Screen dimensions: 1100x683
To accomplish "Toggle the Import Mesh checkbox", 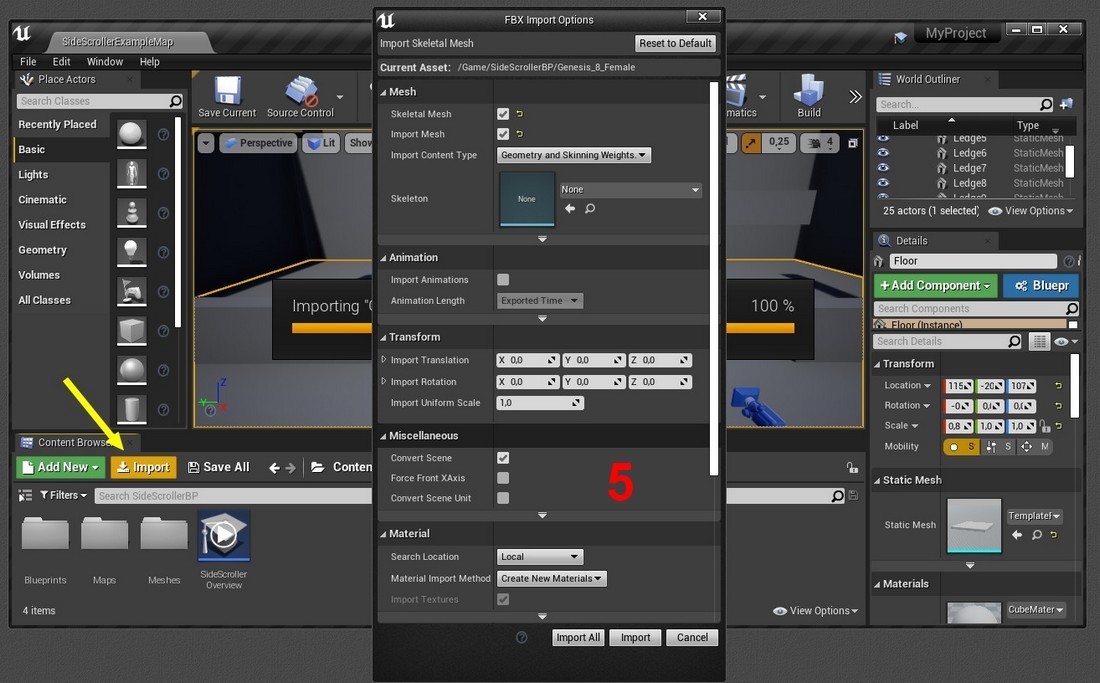I will (x=503, y=134).
